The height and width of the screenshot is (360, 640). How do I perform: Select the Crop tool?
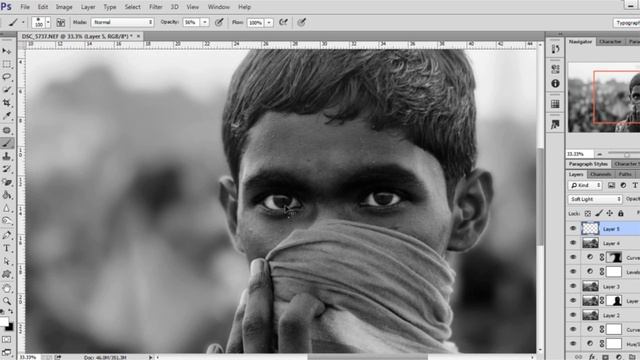tap(7, 102)
